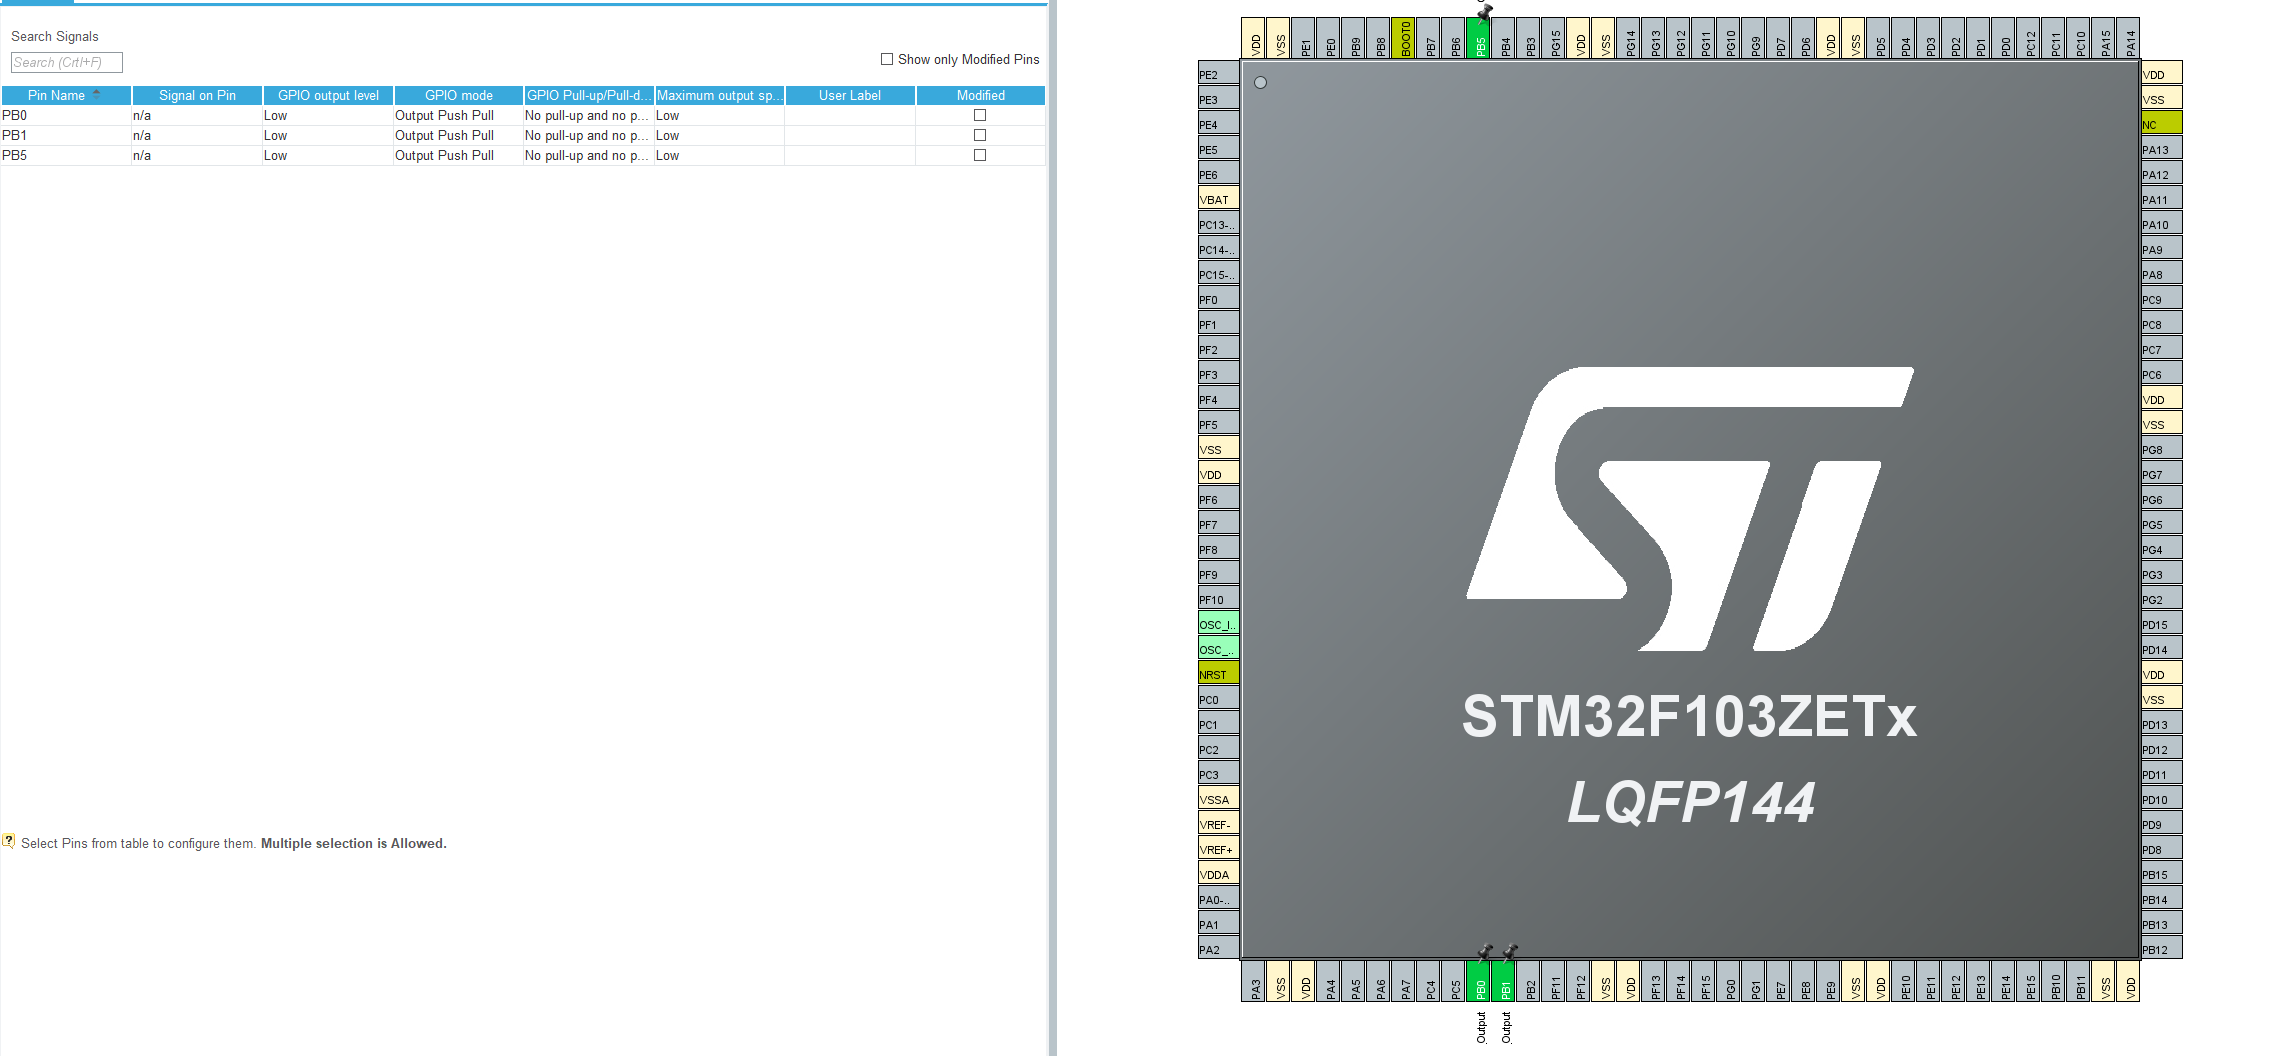
Task: Click Output Push Pull cell in PB0 row
Action: (458, 115)
